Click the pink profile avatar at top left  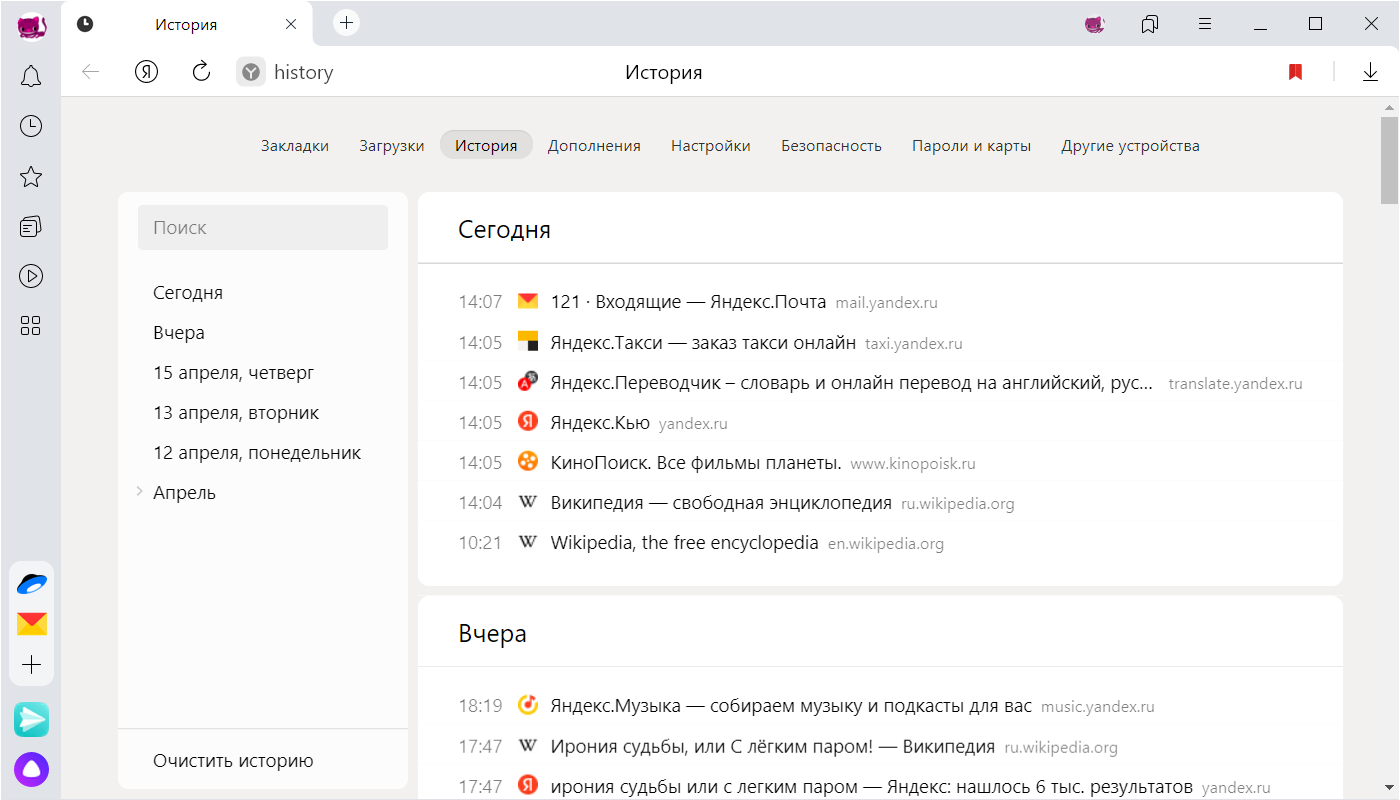click(x=31, y=25)
